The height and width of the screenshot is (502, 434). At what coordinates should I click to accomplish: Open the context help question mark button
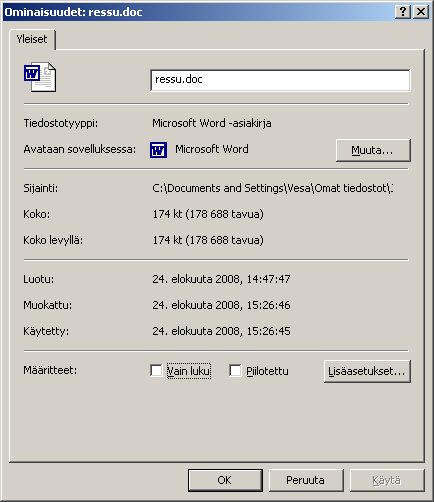403,12
